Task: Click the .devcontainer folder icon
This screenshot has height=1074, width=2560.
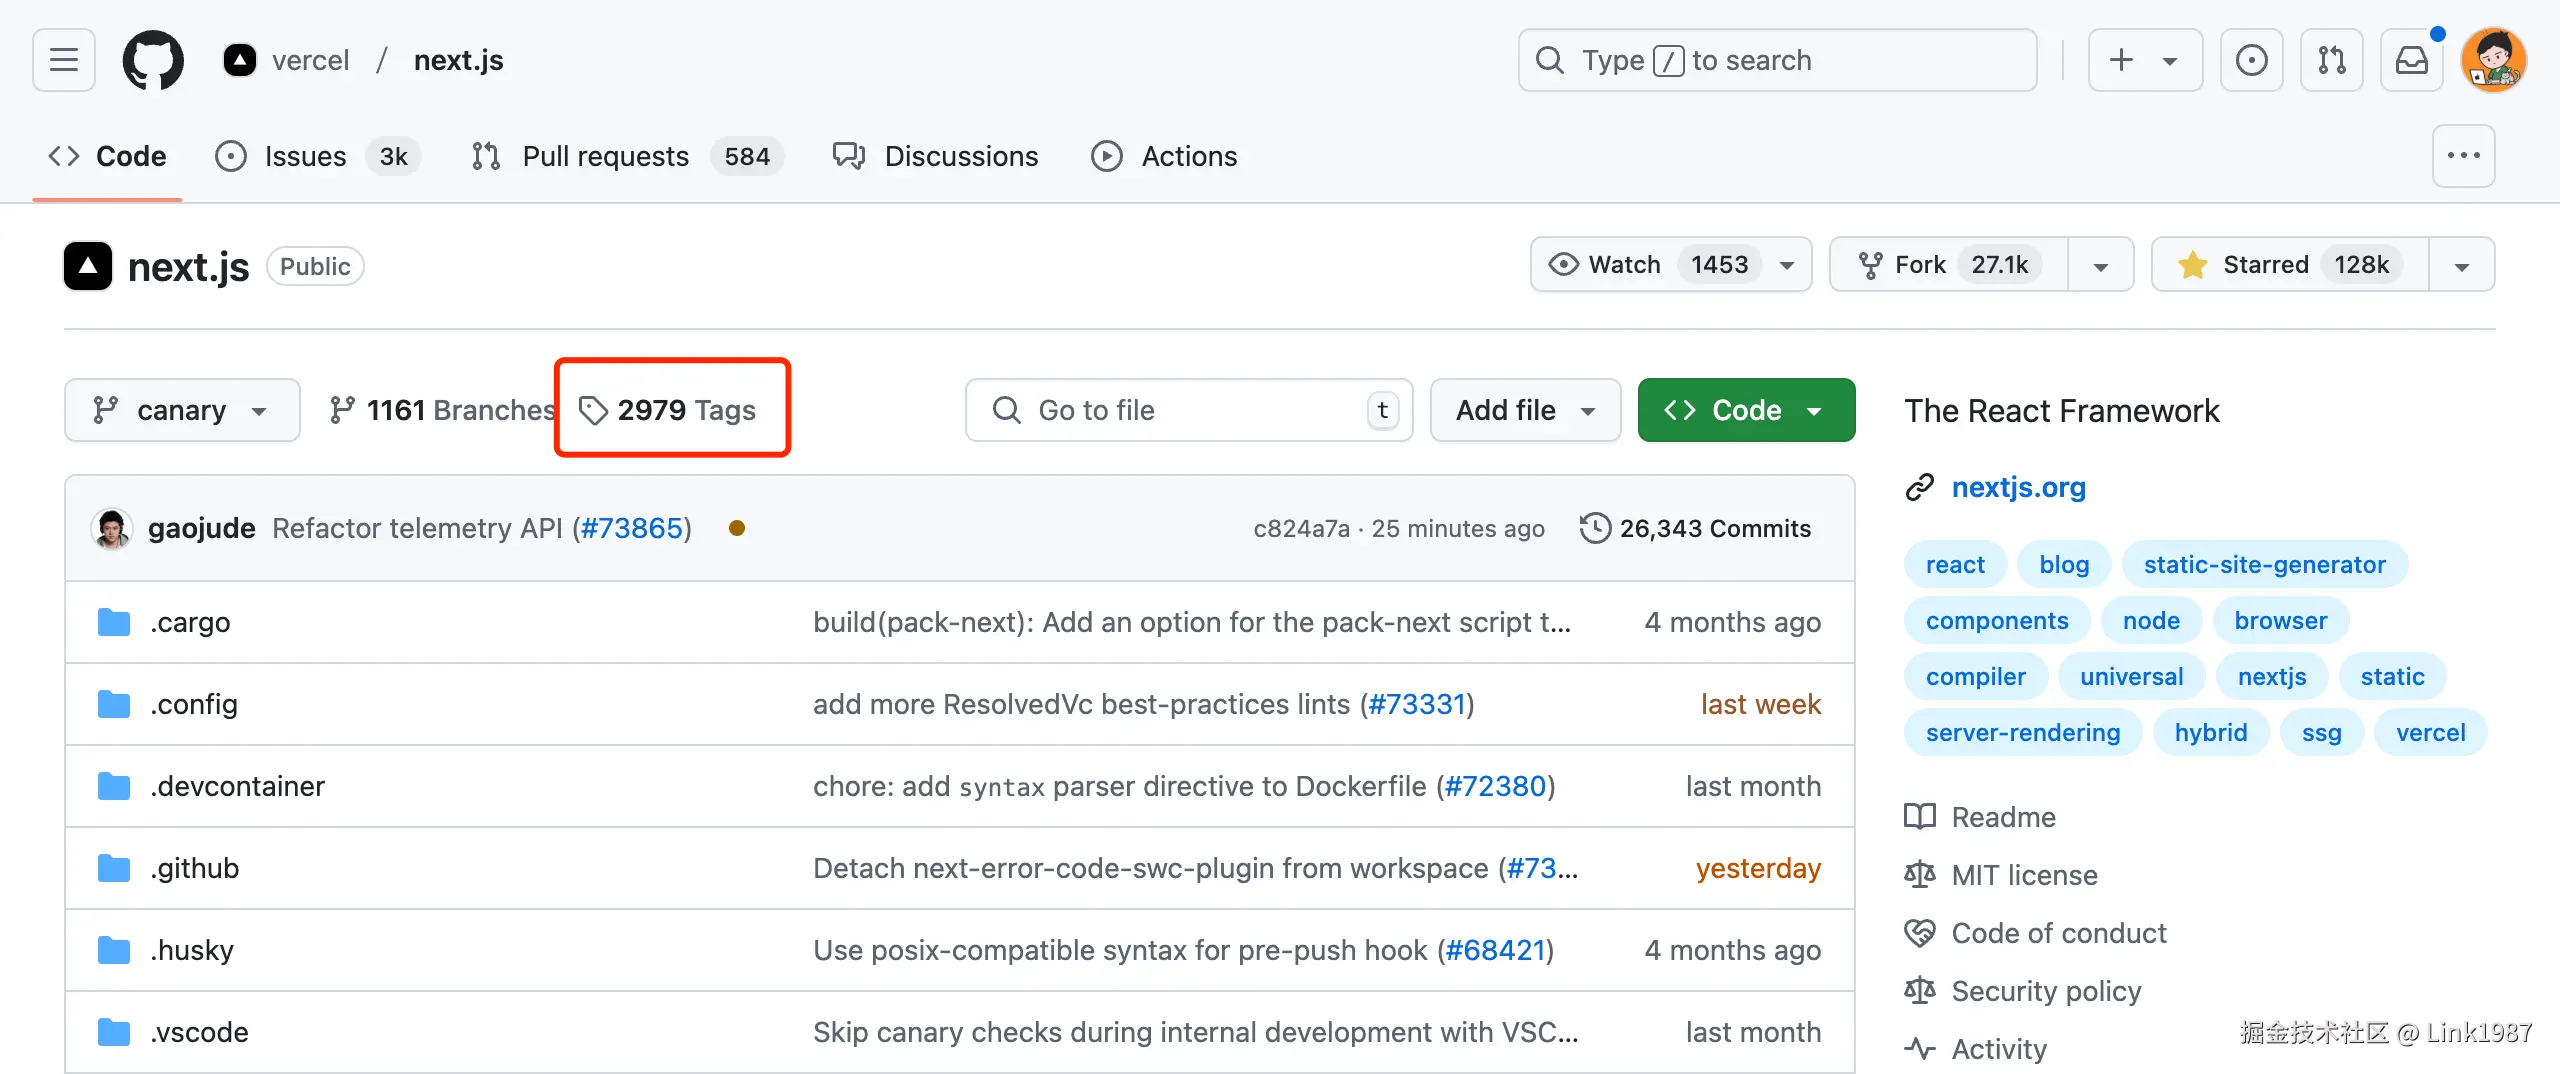Action: pos(114,786)
